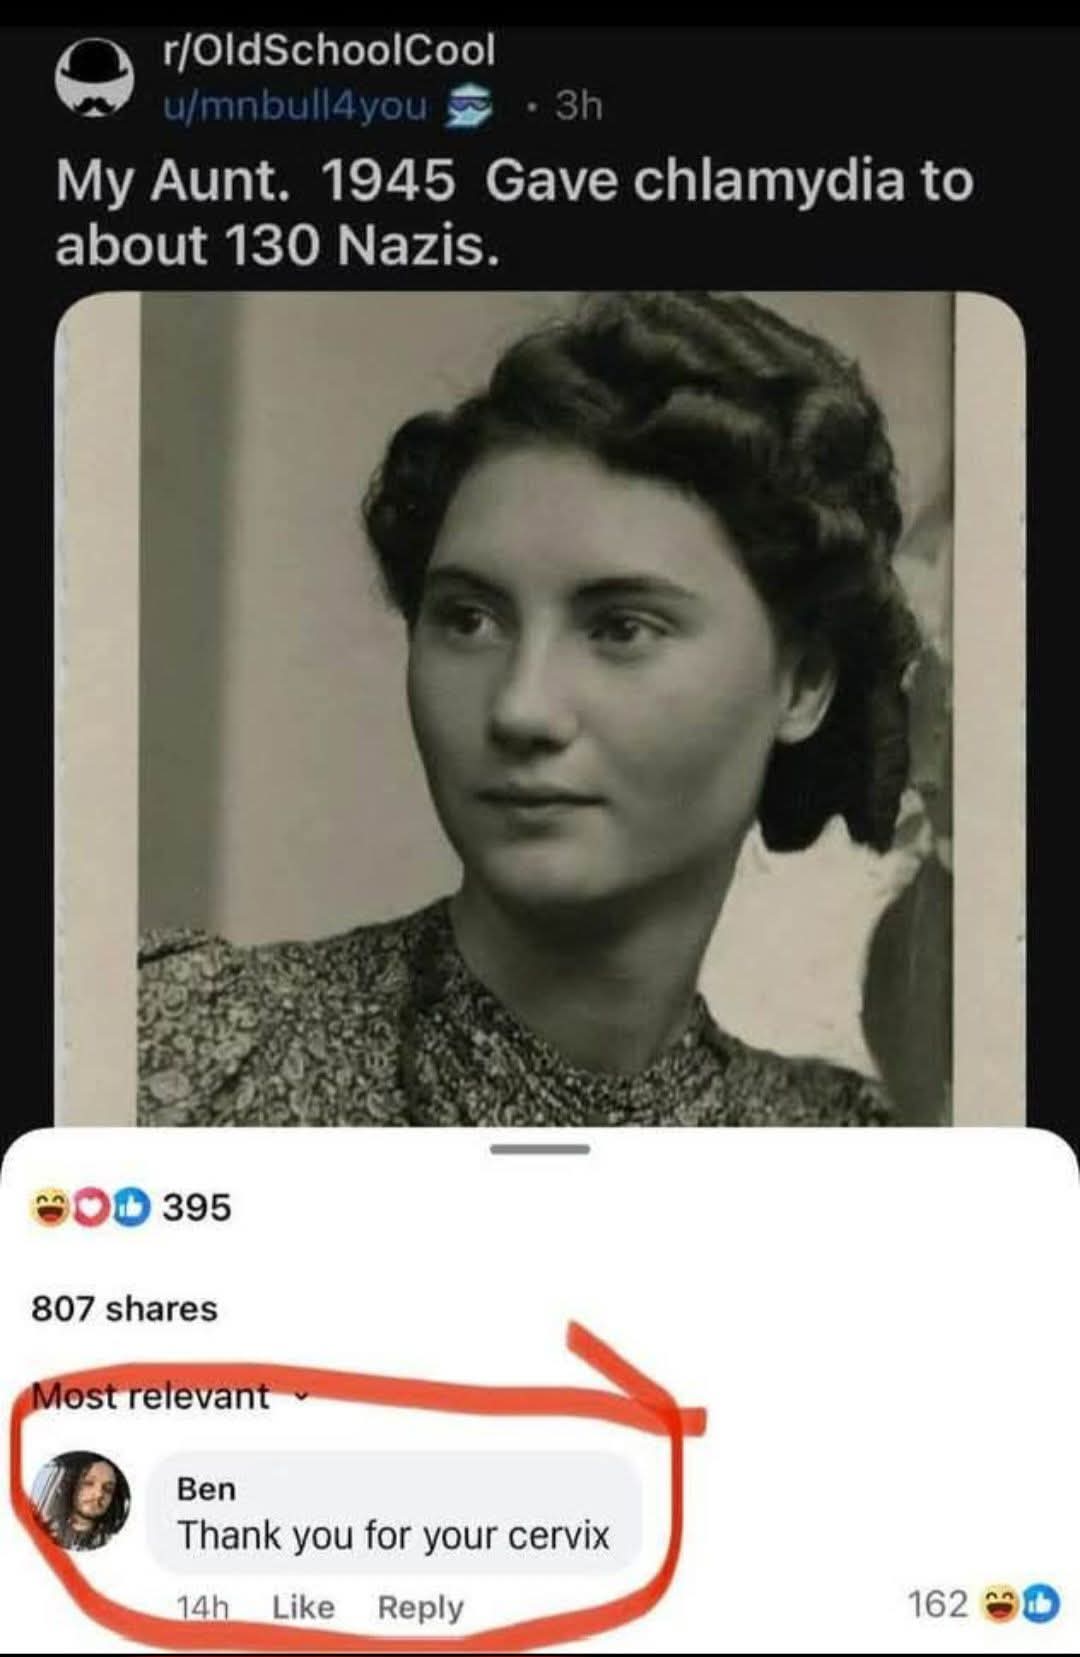Expand the Most relevant sort dropdown
Image resolution: width=1080 pixels, height=1657 pixels.
coord(166,1395)
